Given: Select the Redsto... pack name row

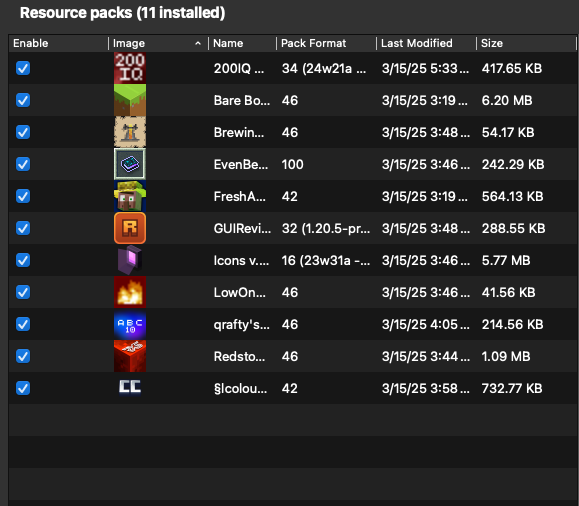Looking at the screenshot, I should [x=239, y=356].
